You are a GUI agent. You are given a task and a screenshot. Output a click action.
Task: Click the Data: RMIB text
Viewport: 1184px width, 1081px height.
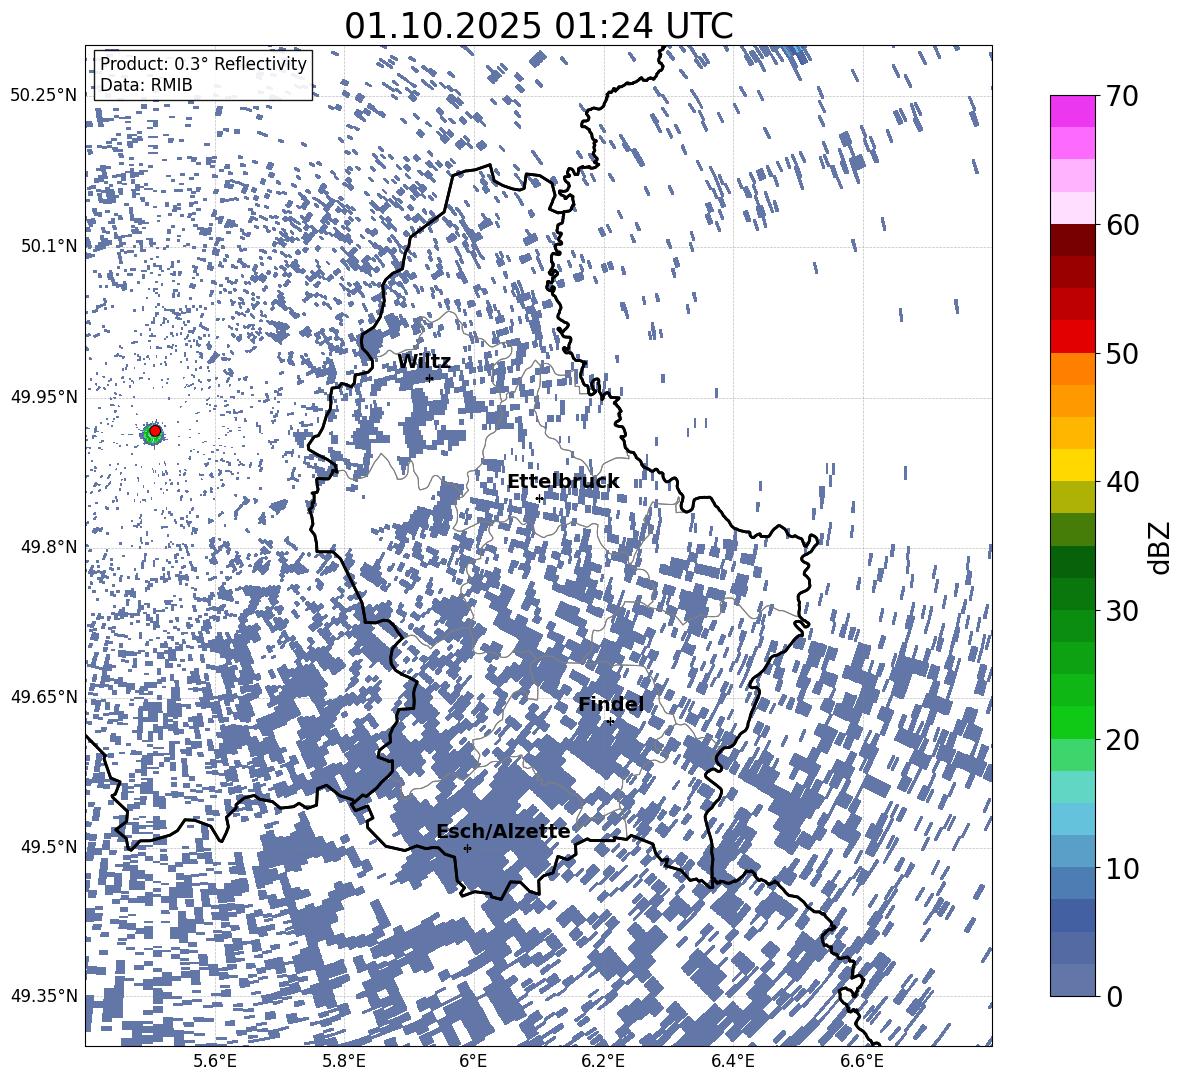pyautogui.click(x=146, y=85)
